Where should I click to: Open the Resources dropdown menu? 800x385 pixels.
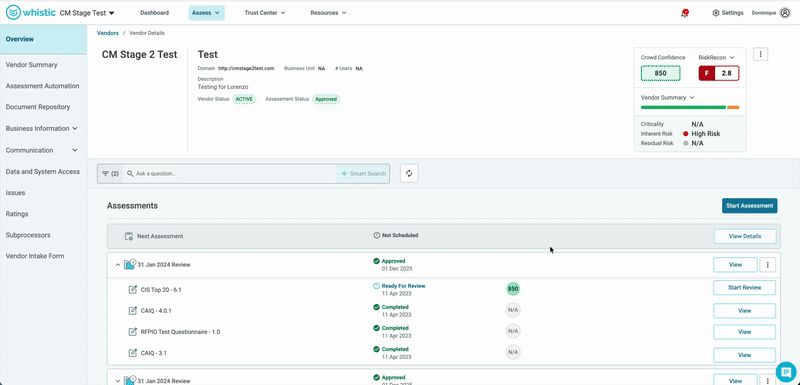tap(328, 13)
